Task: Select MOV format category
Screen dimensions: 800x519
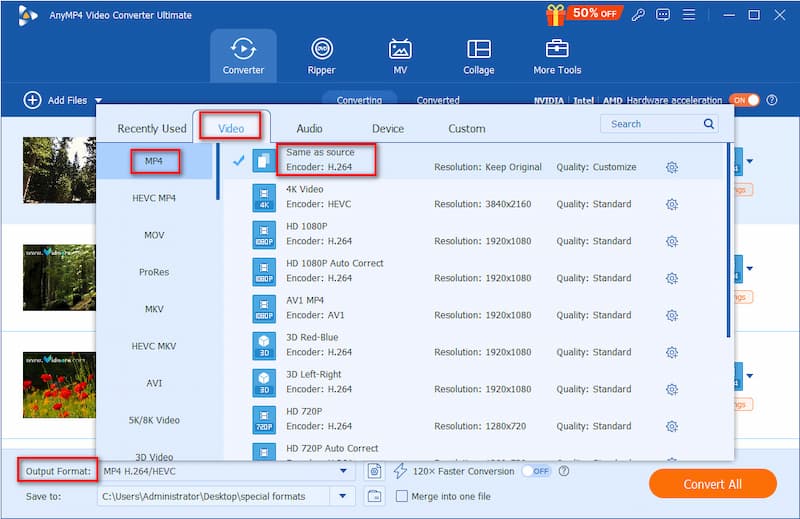Action: 154,235
